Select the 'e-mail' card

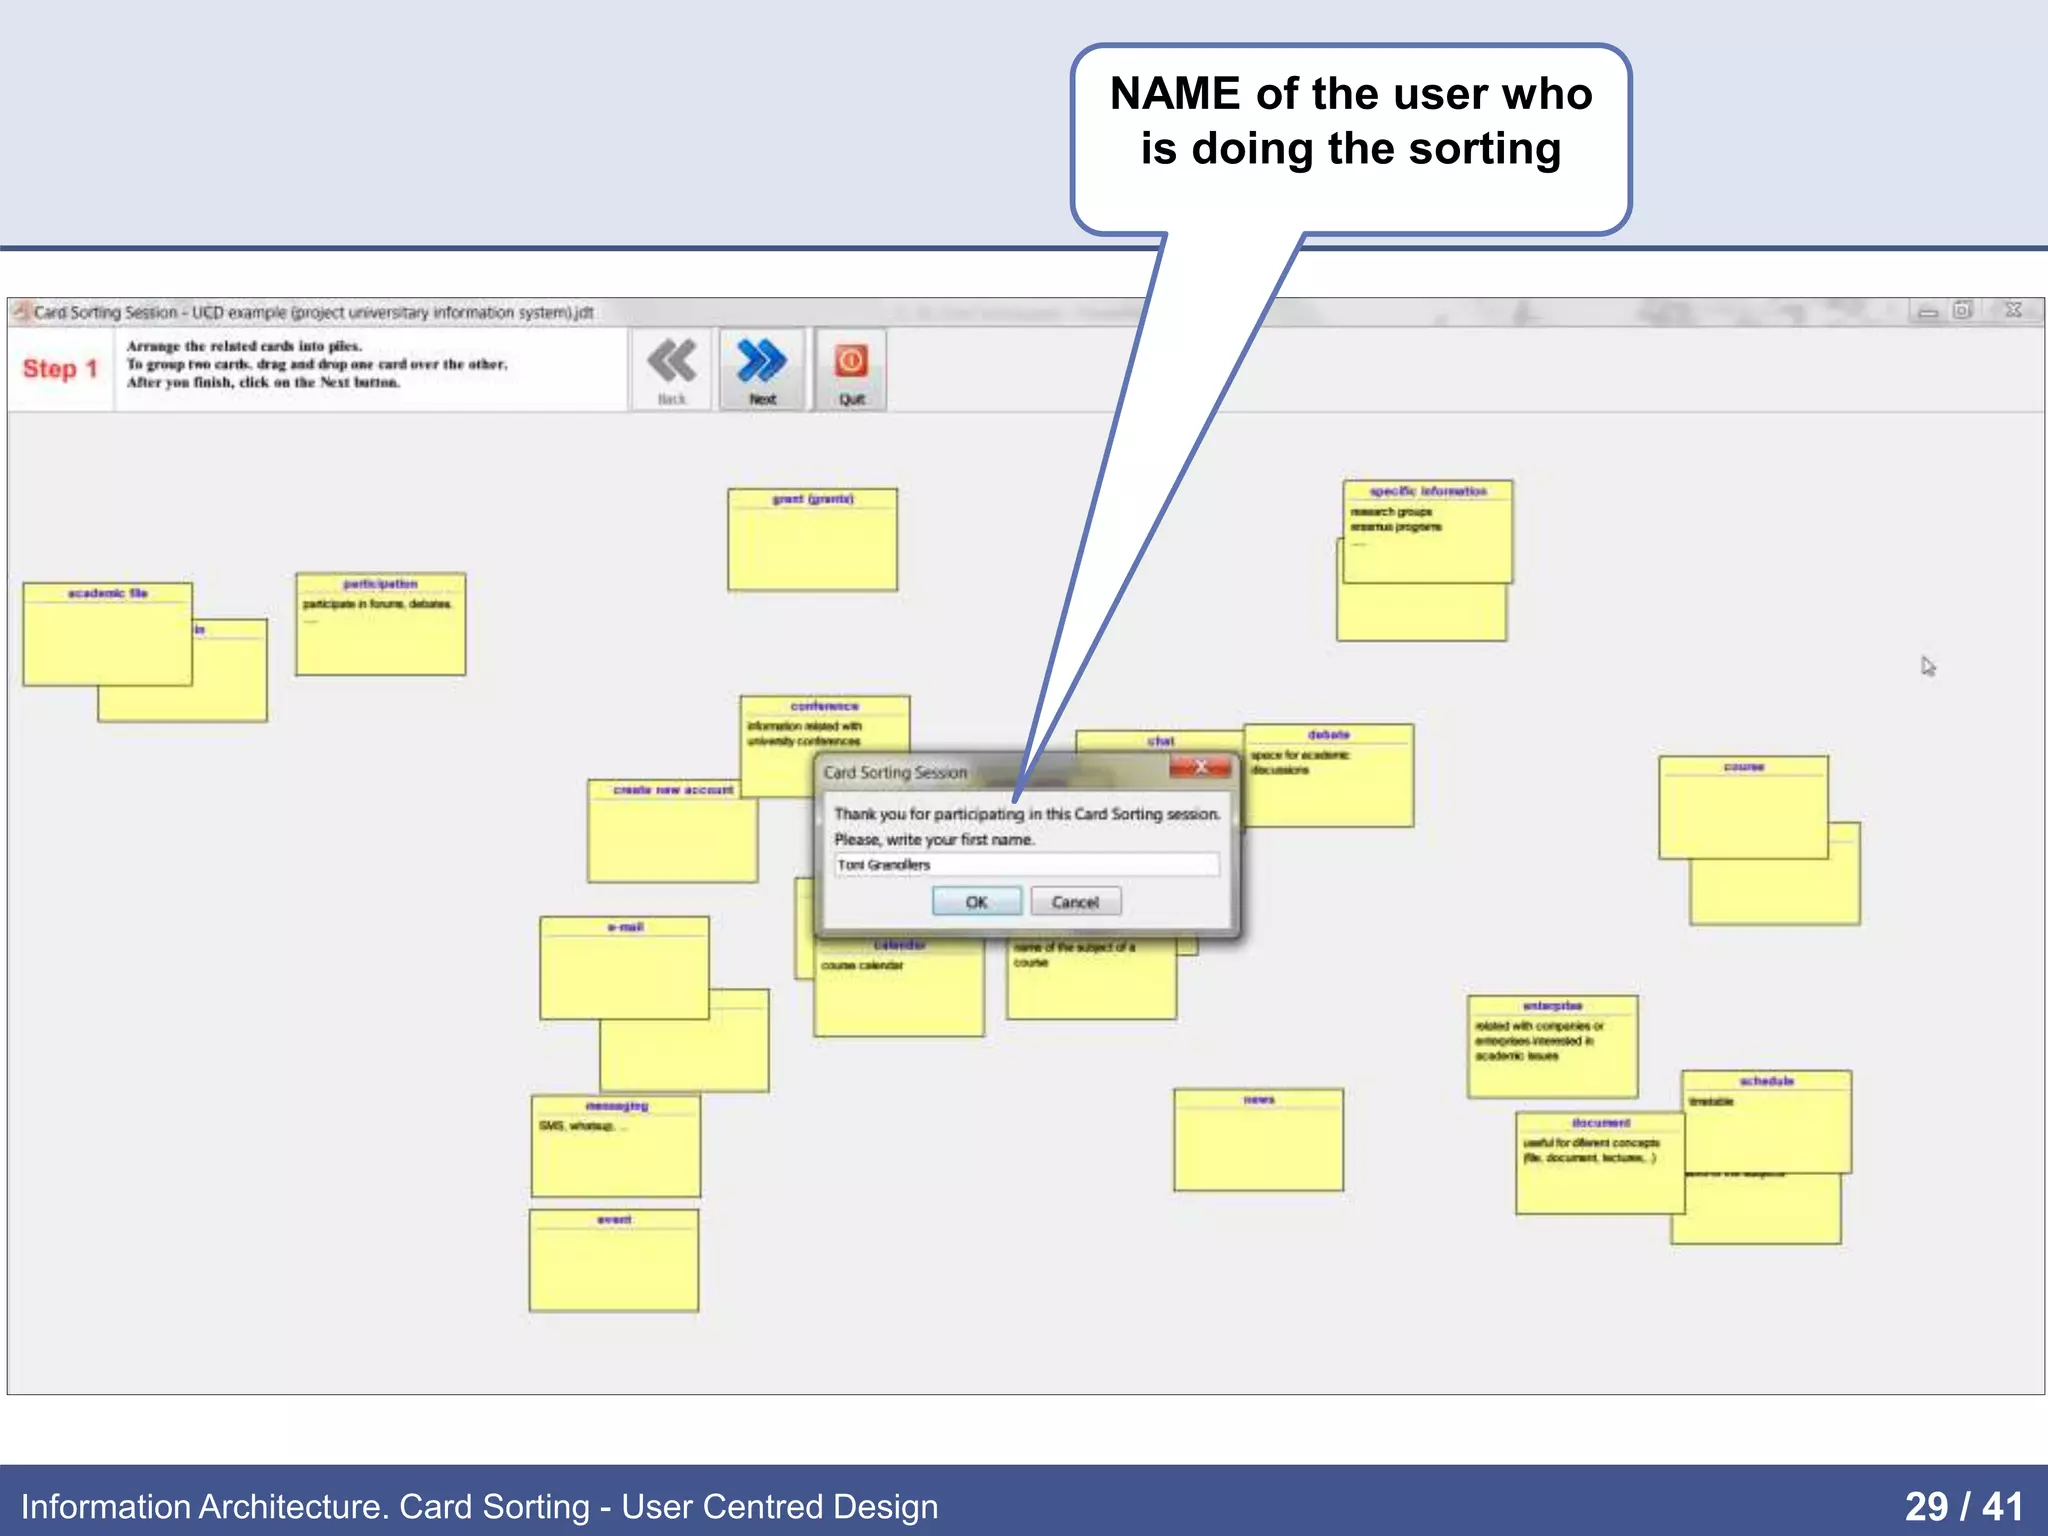pos(624,968)
